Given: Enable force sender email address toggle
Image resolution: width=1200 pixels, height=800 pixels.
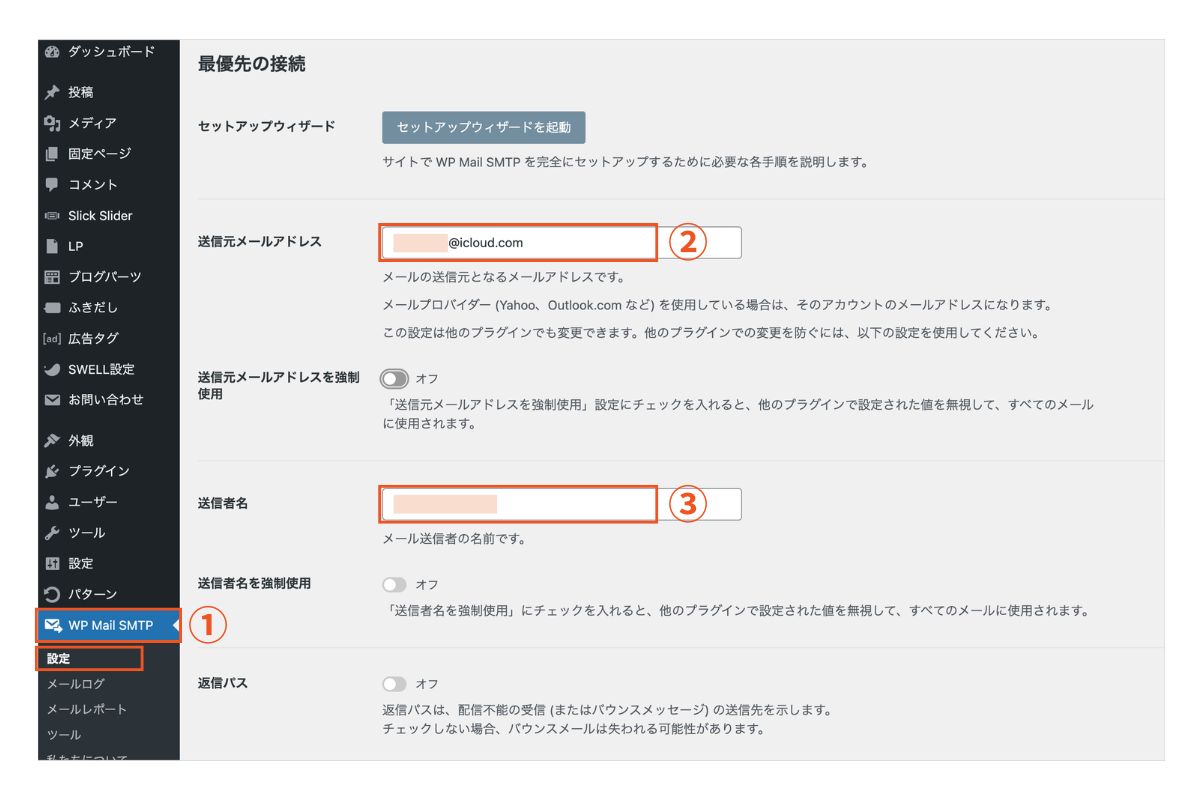Looking at the screenshot, I should click(395, 379).
